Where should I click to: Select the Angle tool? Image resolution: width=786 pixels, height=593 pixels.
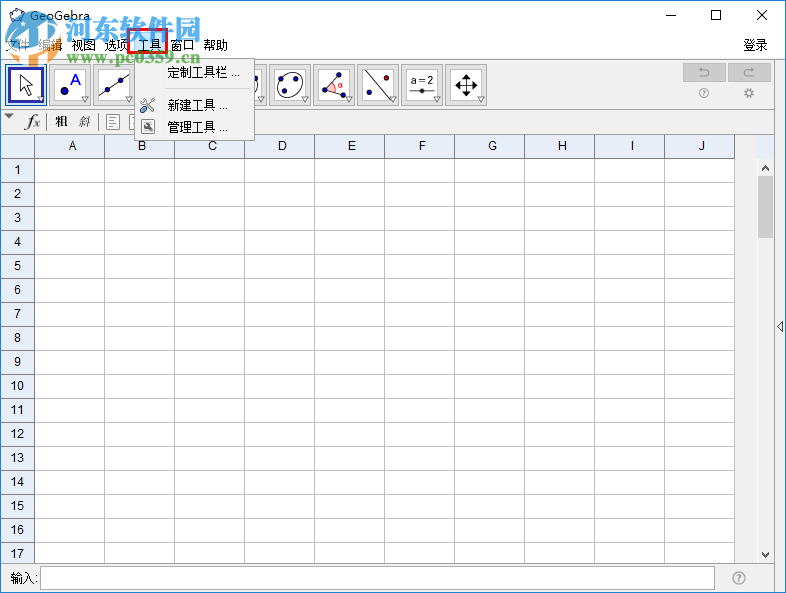click(x=334, y=85)
